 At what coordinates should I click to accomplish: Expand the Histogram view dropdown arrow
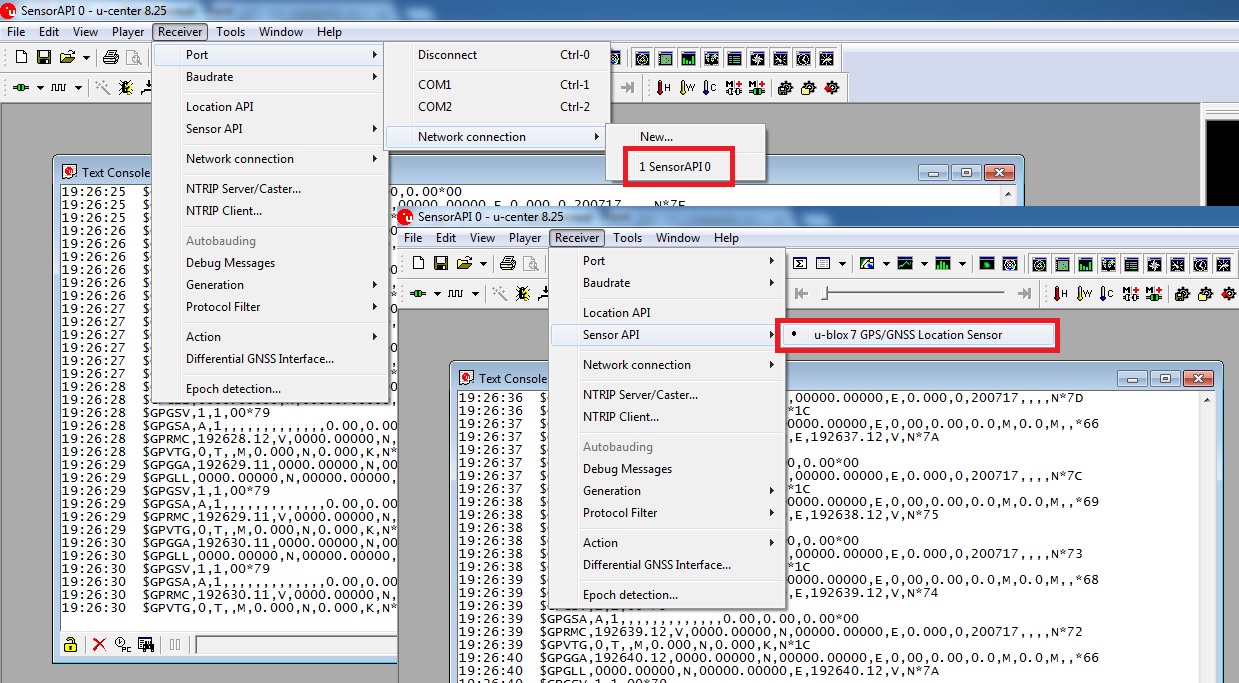pos(962,264)
